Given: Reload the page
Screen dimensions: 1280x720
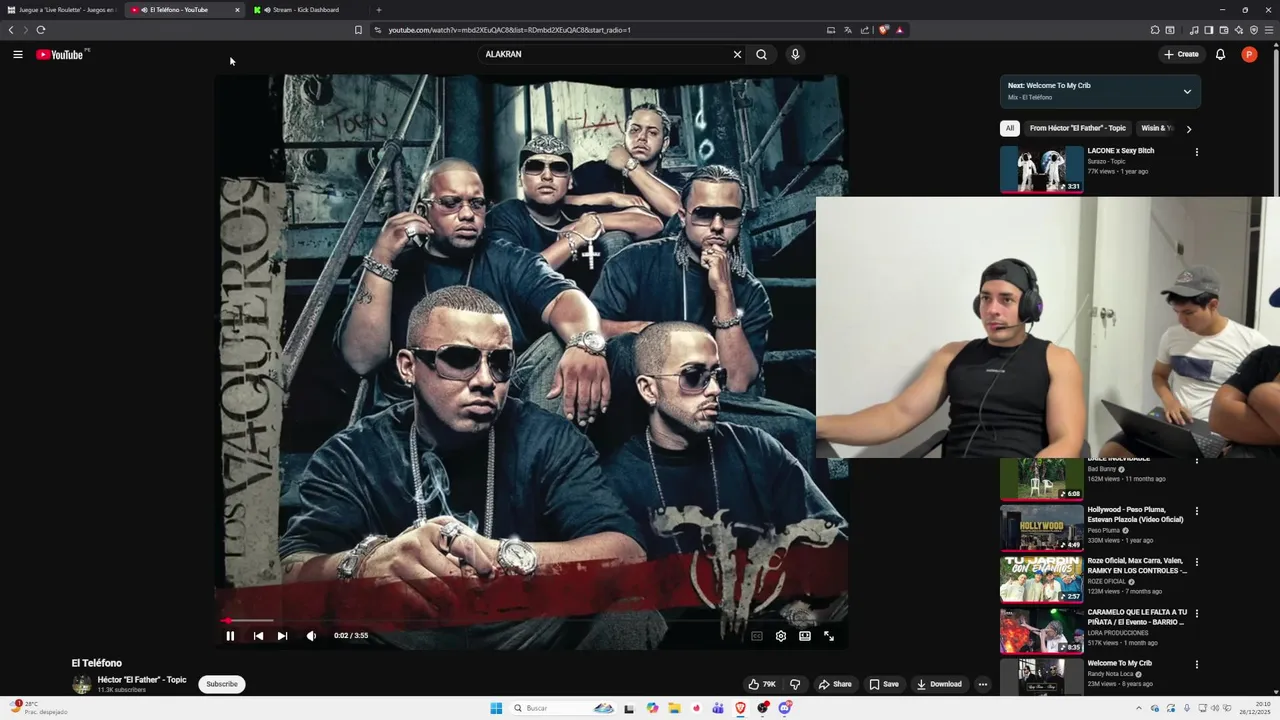Looking at the screenshot, I should pos(41,30).
